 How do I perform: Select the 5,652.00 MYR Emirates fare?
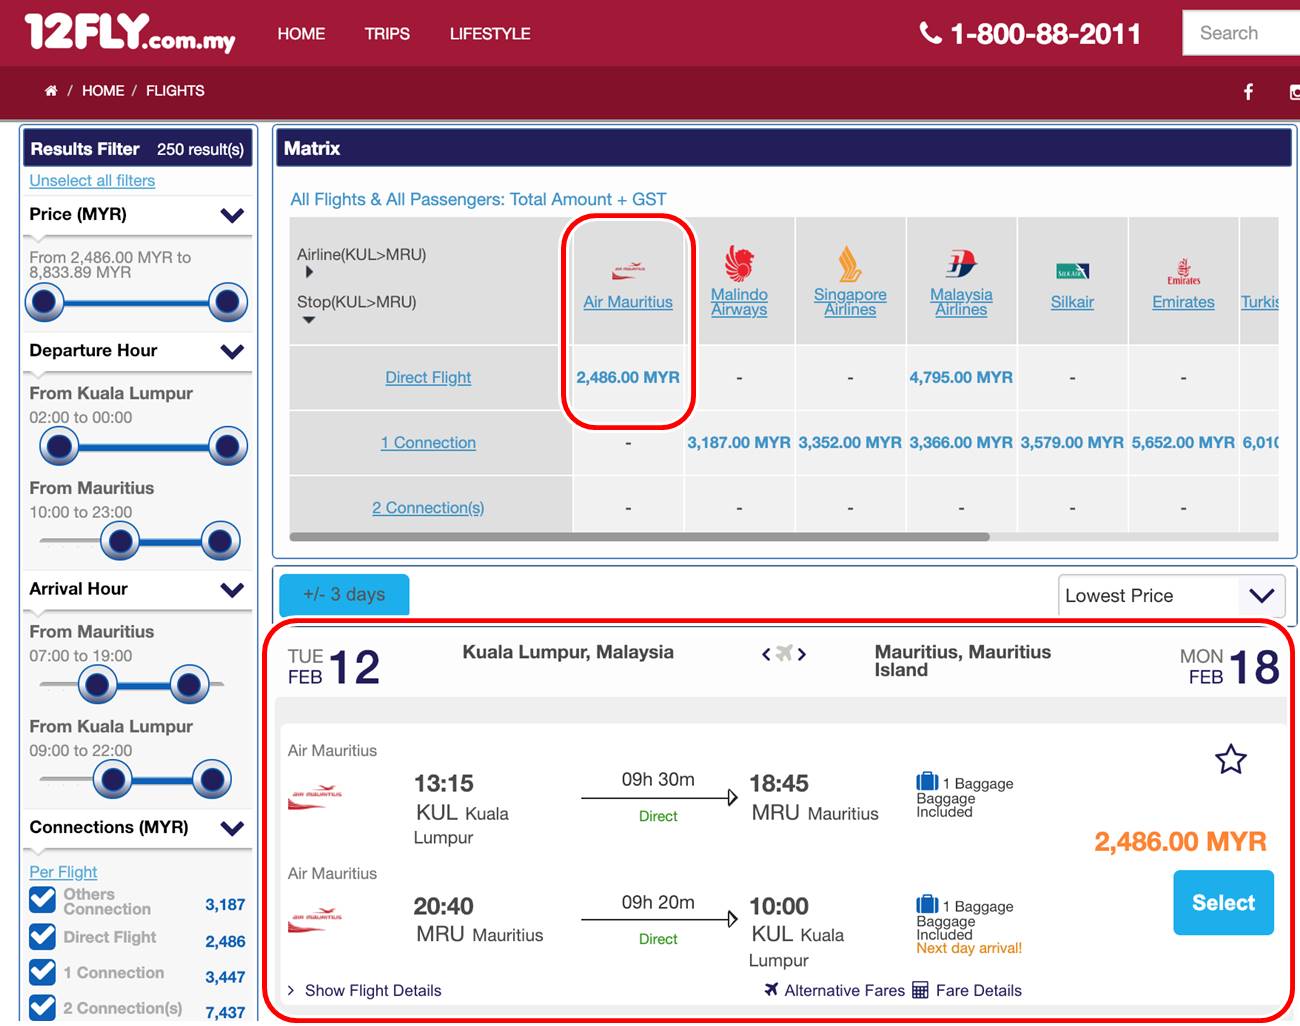pos(1183,442)
